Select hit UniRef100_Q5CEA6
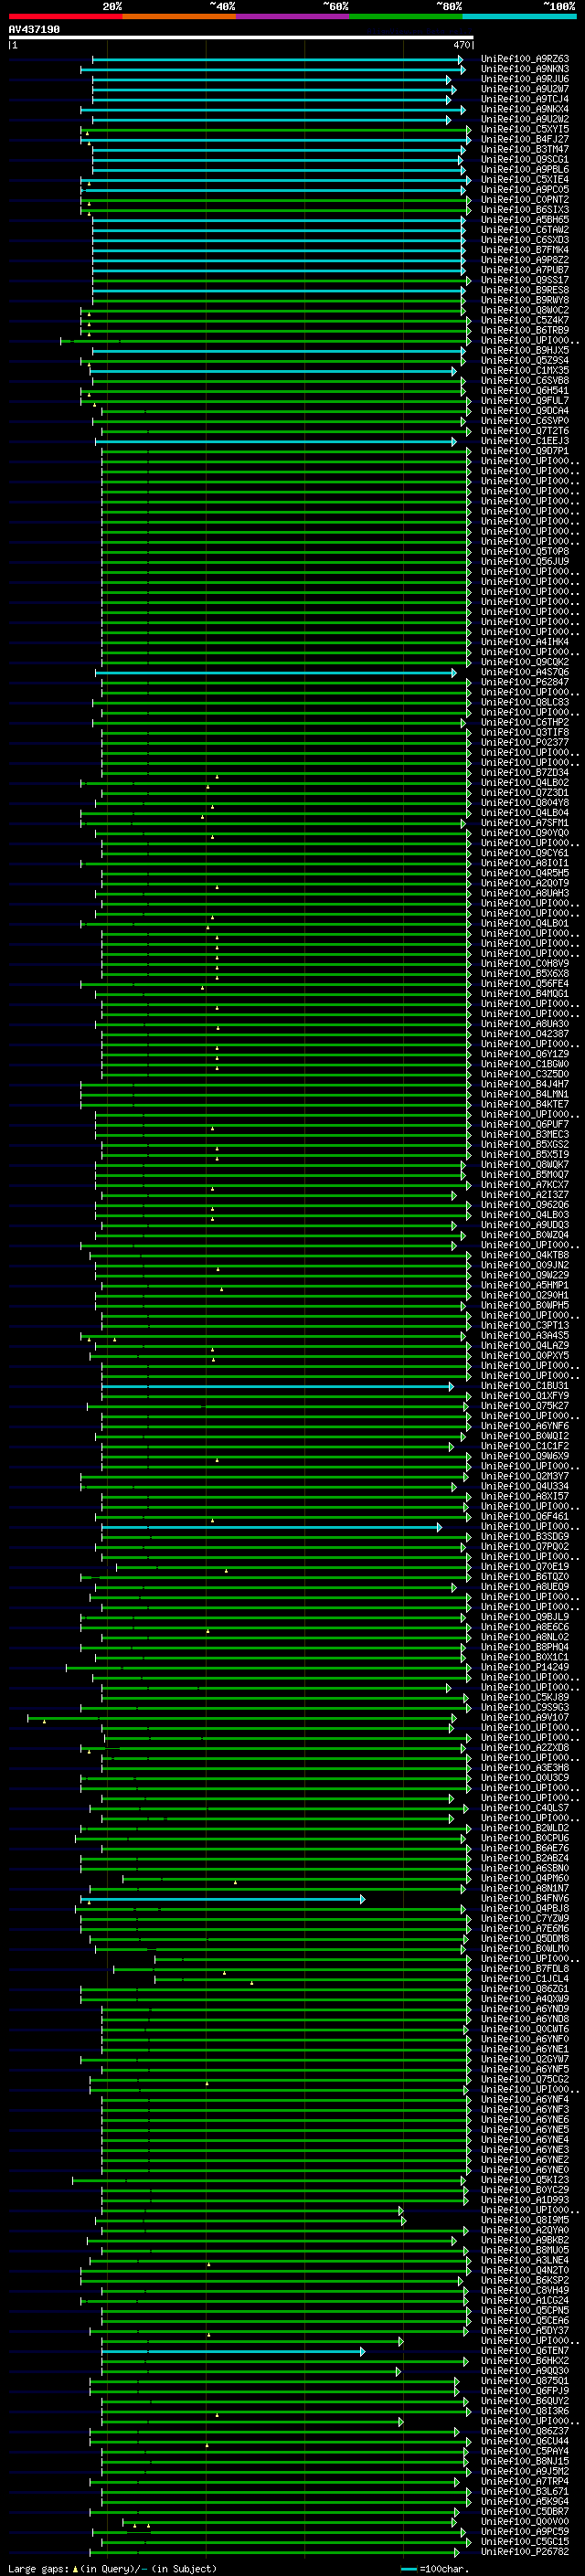585x2576 pixels. pos(525,2321)
